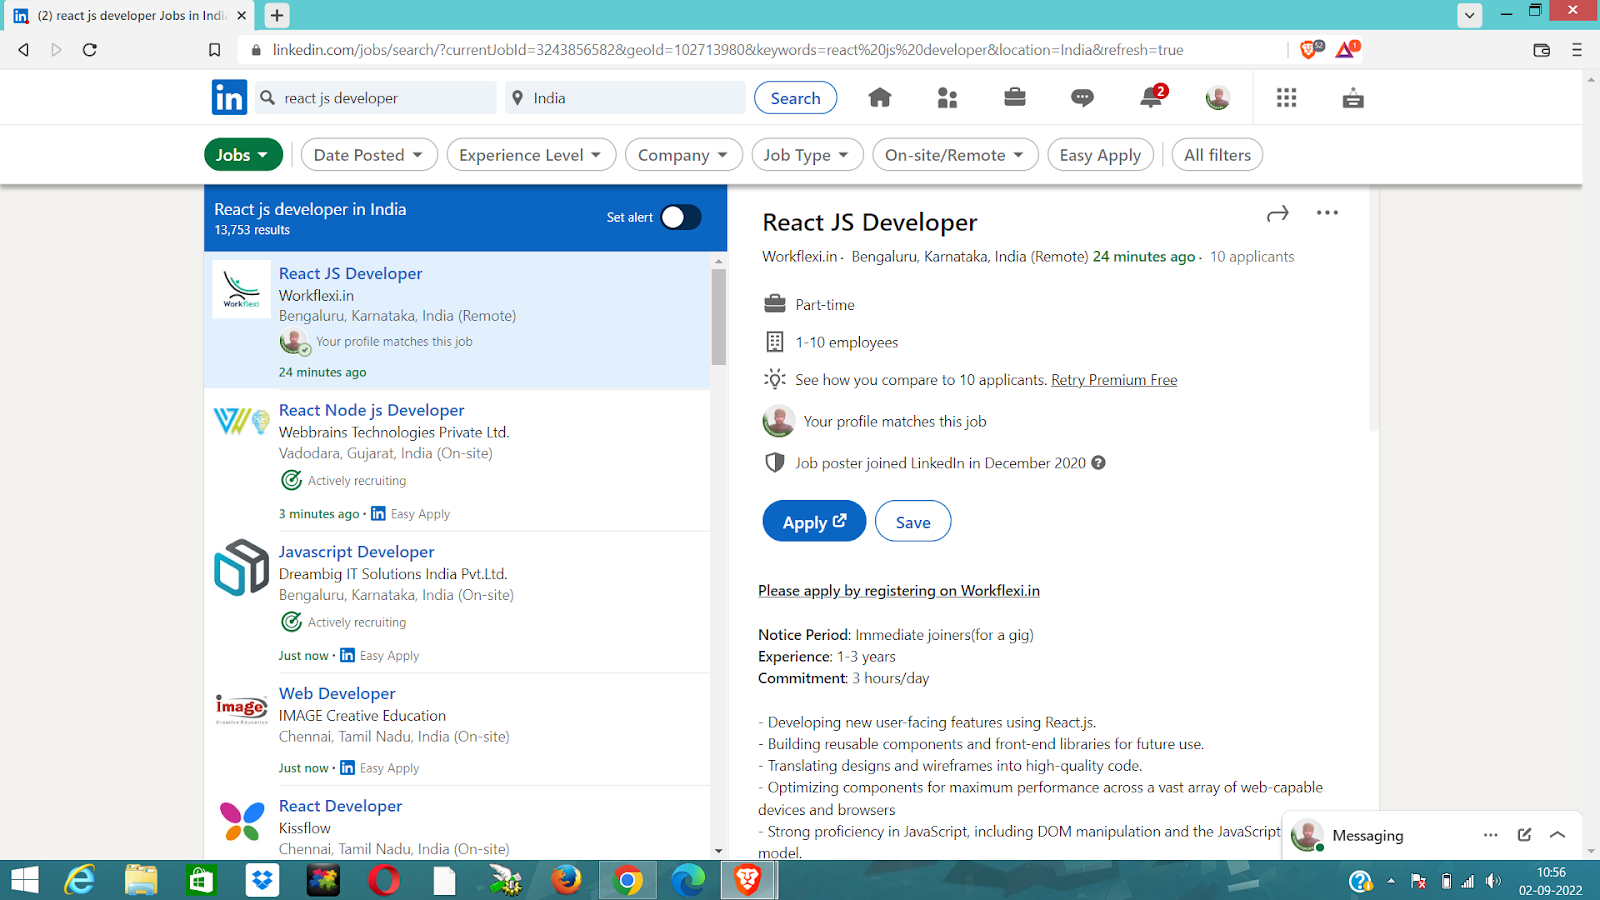
Task: Open Opera from the taskbar
Action: (x=384, y=880)
